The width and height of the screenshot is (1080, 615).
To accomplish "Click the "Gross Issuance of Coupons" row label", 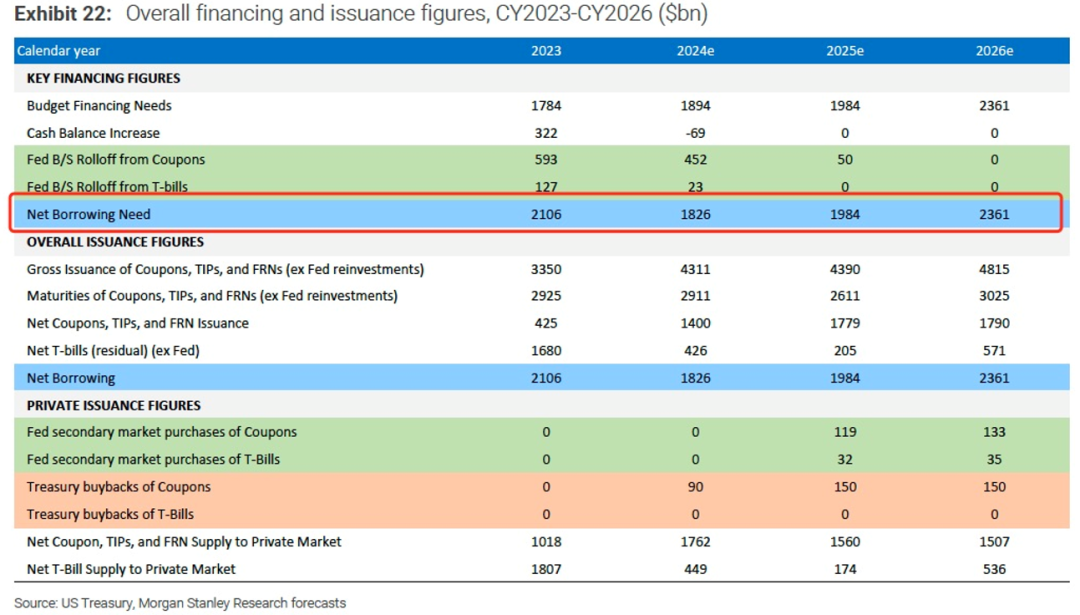I will tap(225, 269).
